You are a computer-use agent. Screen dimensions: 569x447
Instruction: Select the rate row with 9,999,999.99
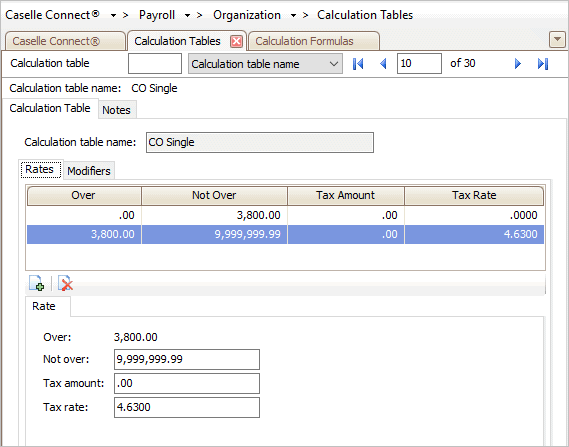tap(285, 234)
